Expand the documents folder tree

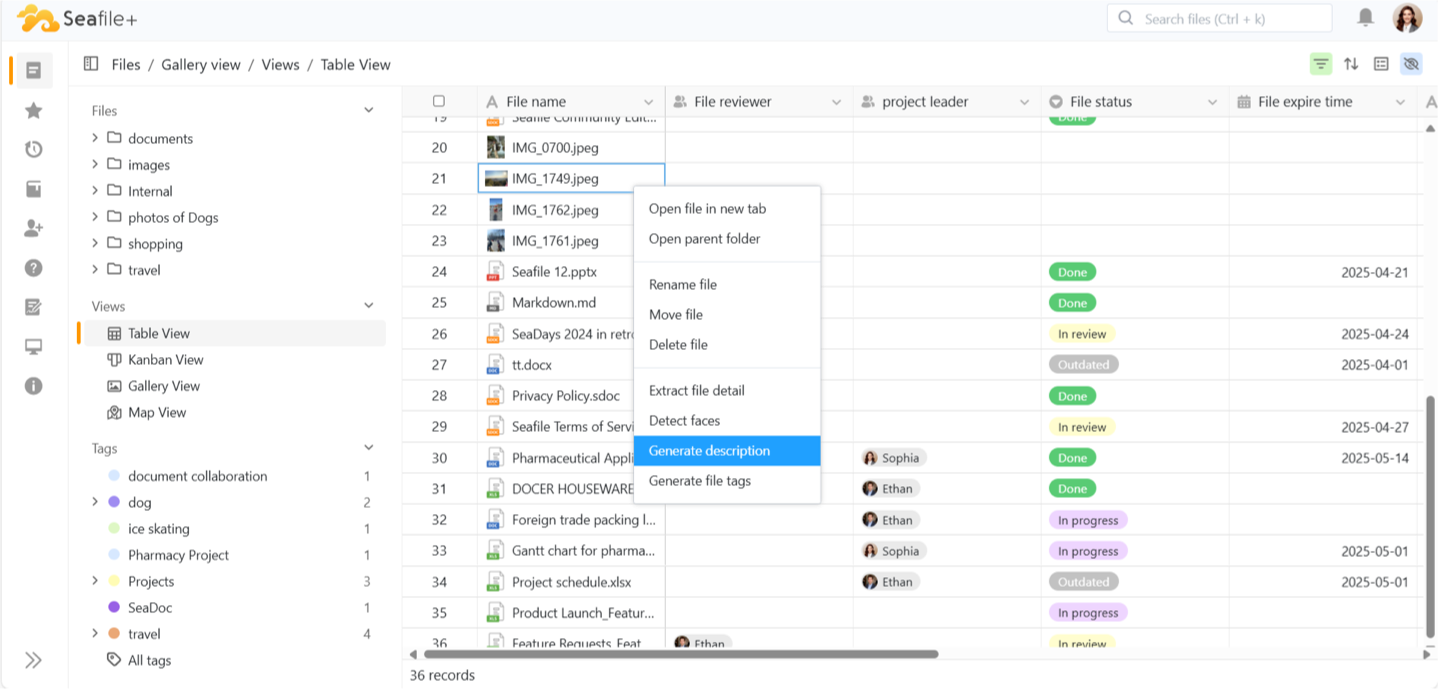pos(95,138)
